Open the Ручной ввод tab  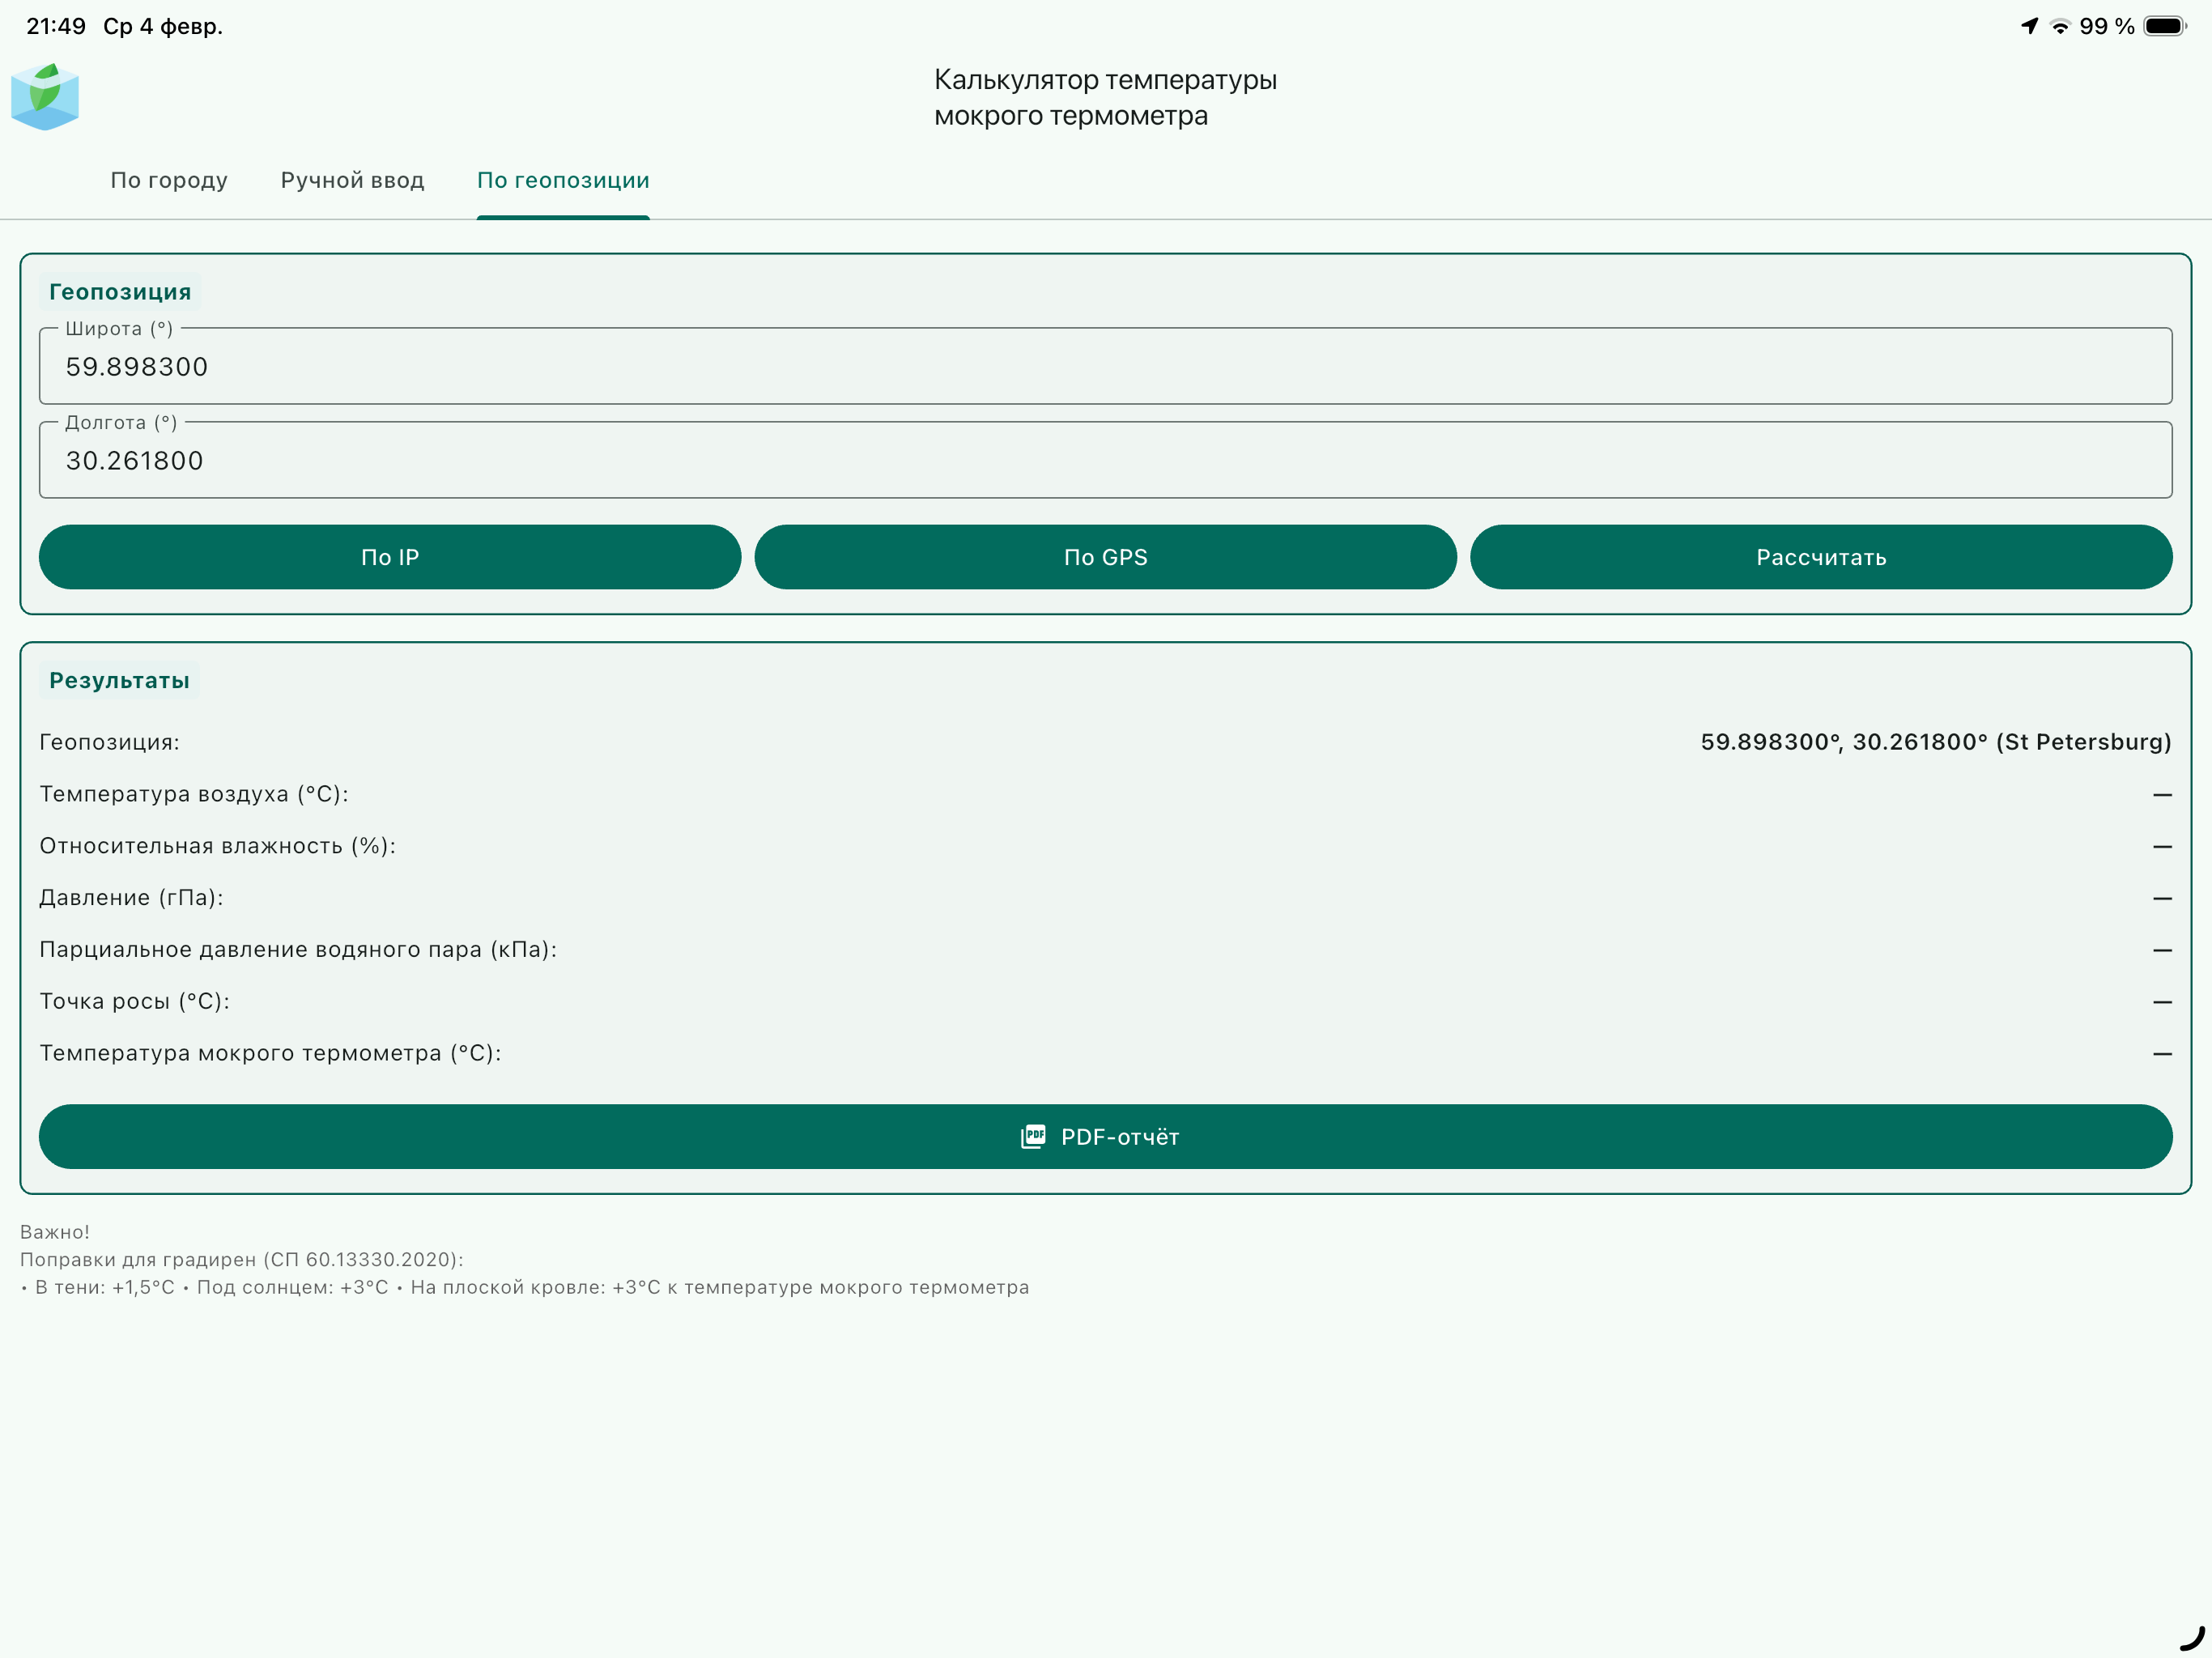(352, 180)
